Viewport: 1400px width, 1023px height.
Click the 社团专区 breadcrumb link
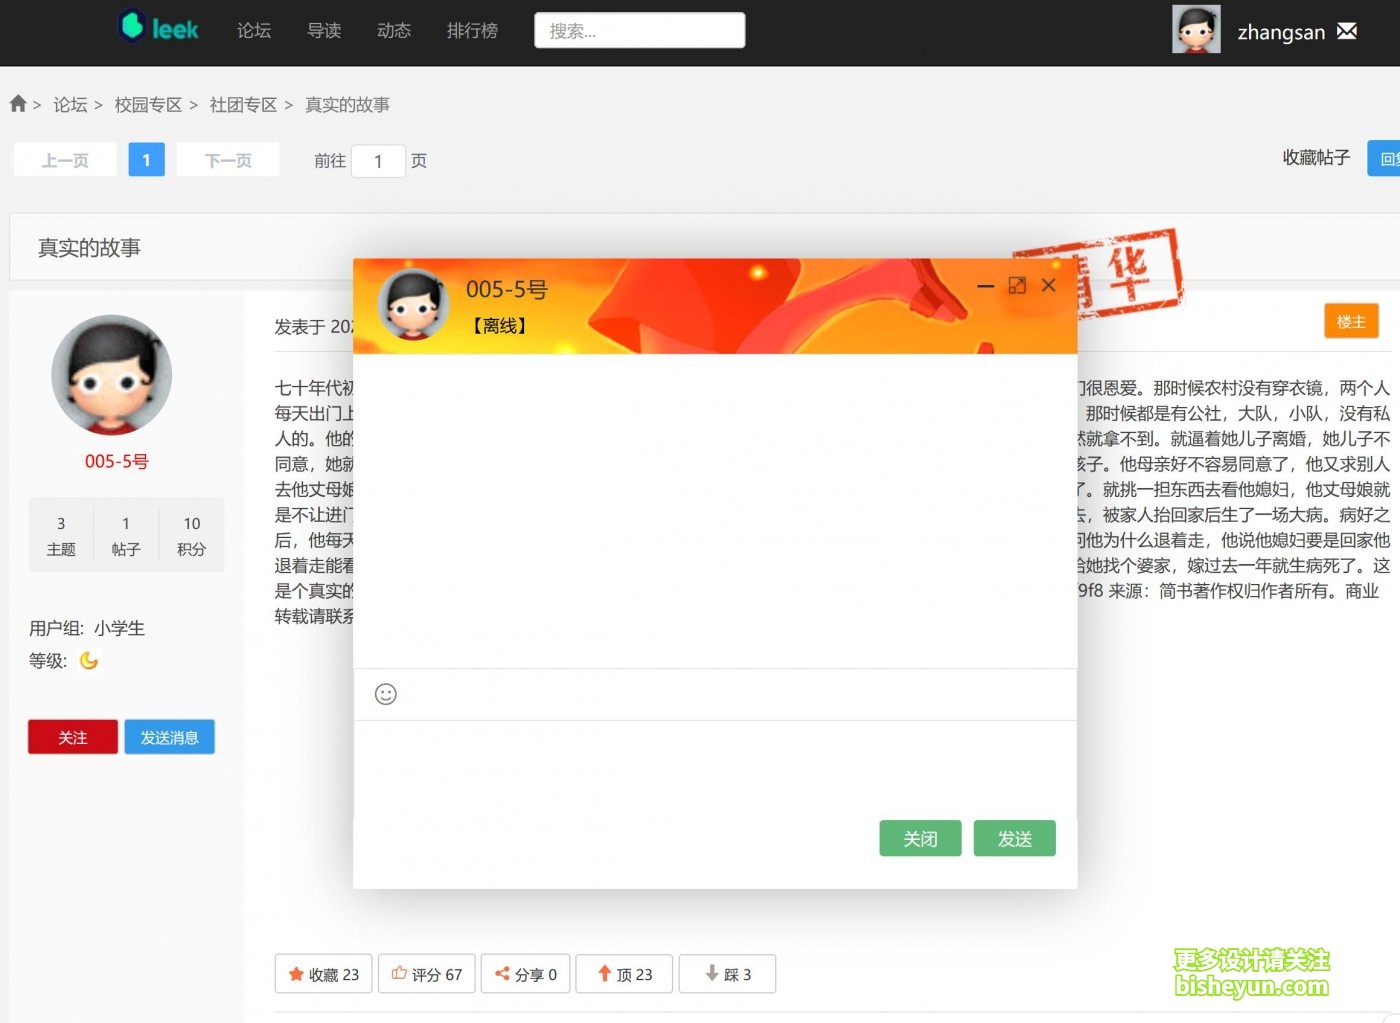[243, 105]
